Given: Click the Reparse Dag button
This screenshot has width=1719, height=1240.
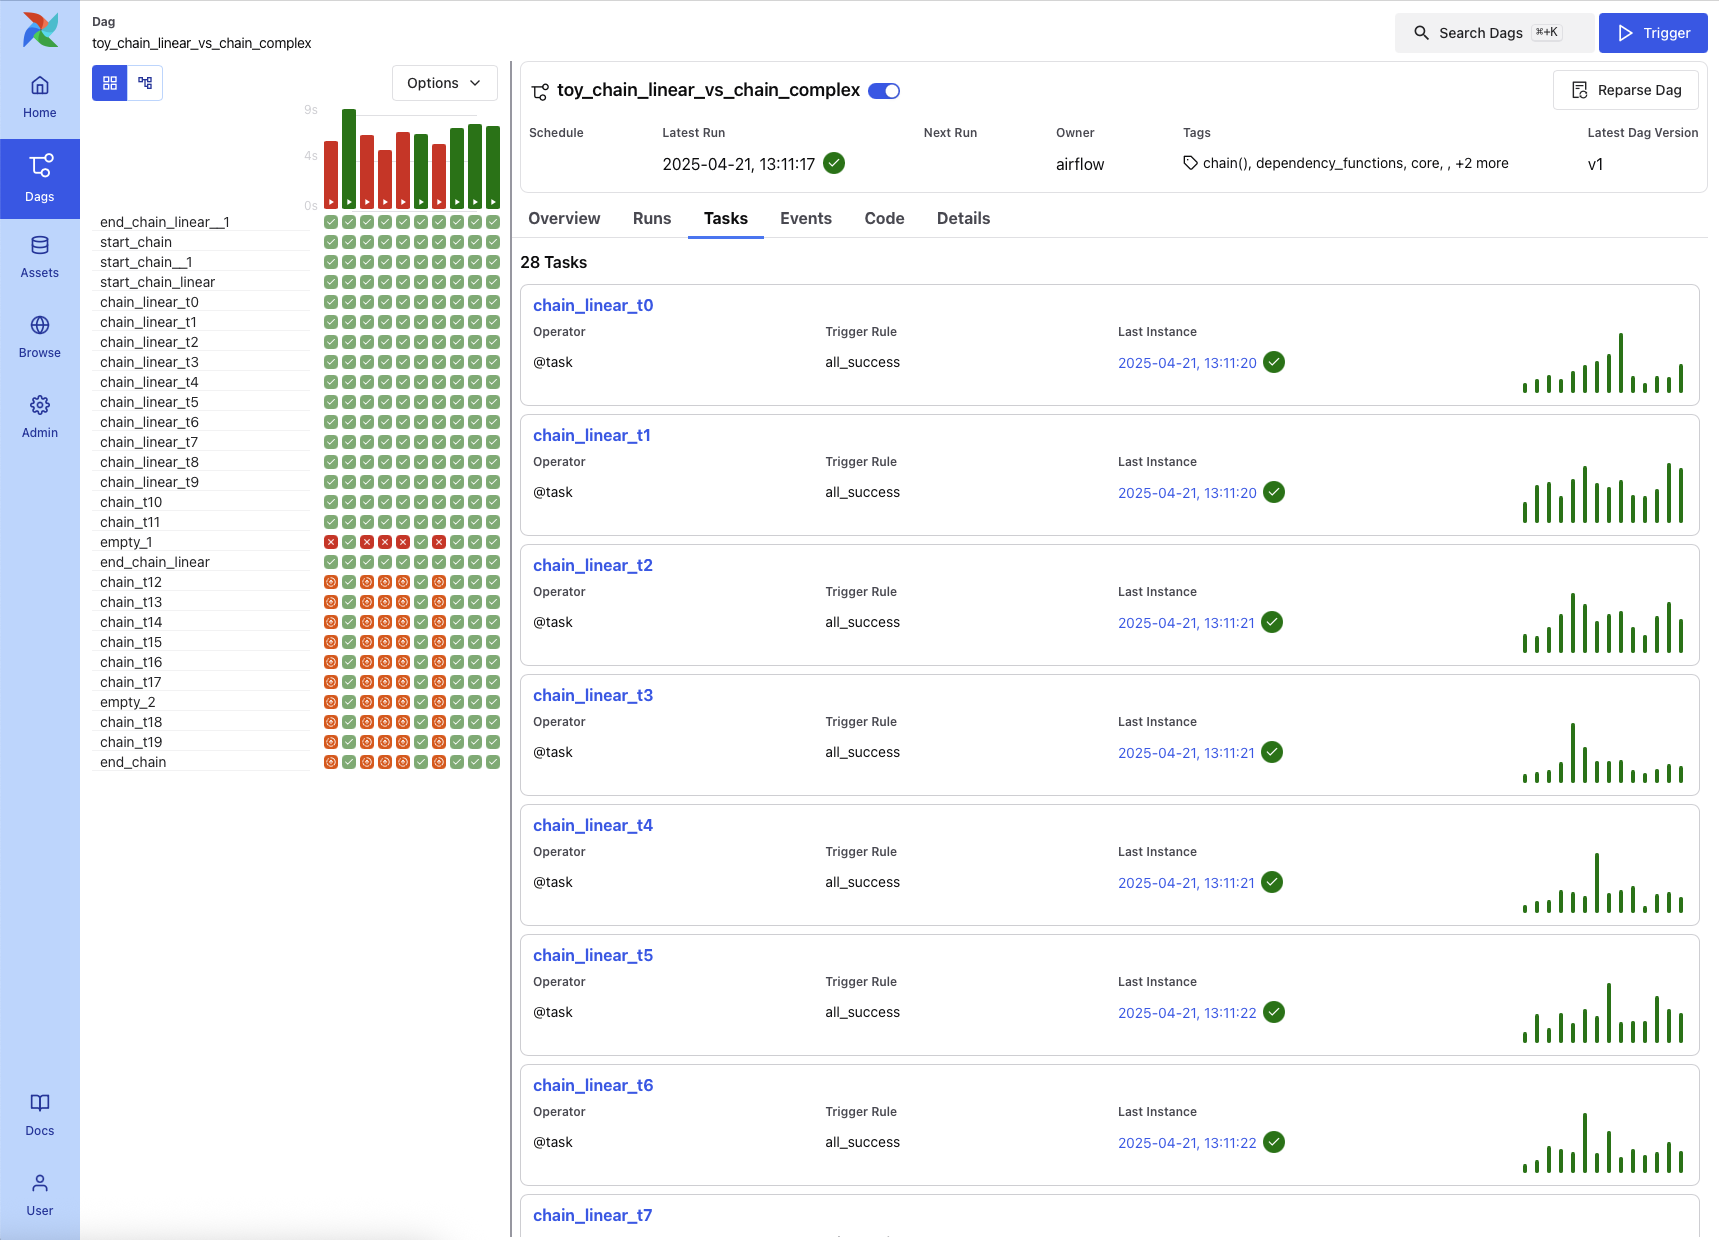Looking at the screenshot, I should pos(1626,90).
